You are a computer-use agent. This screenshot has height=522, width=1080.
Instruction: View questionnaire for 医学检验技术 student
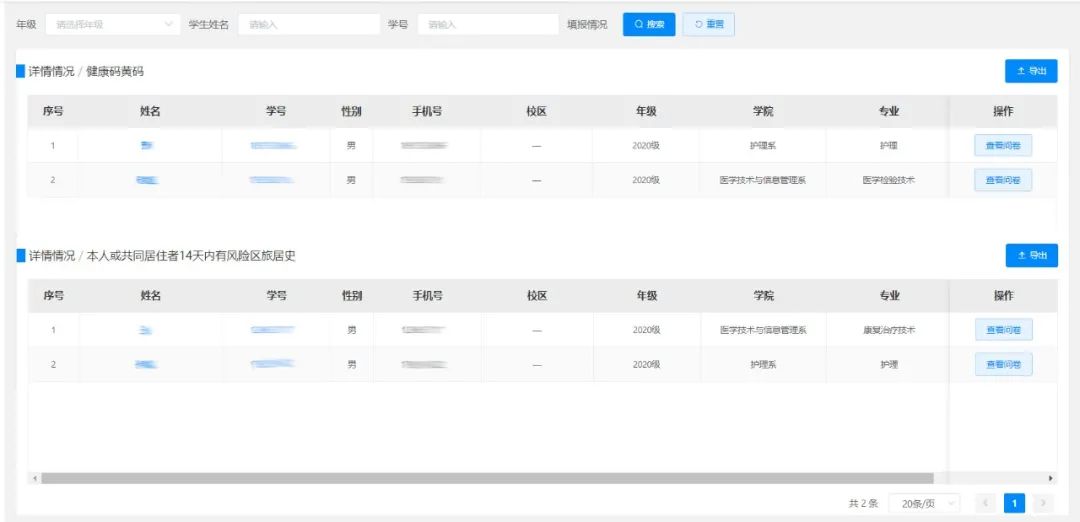pos(1003,180)
